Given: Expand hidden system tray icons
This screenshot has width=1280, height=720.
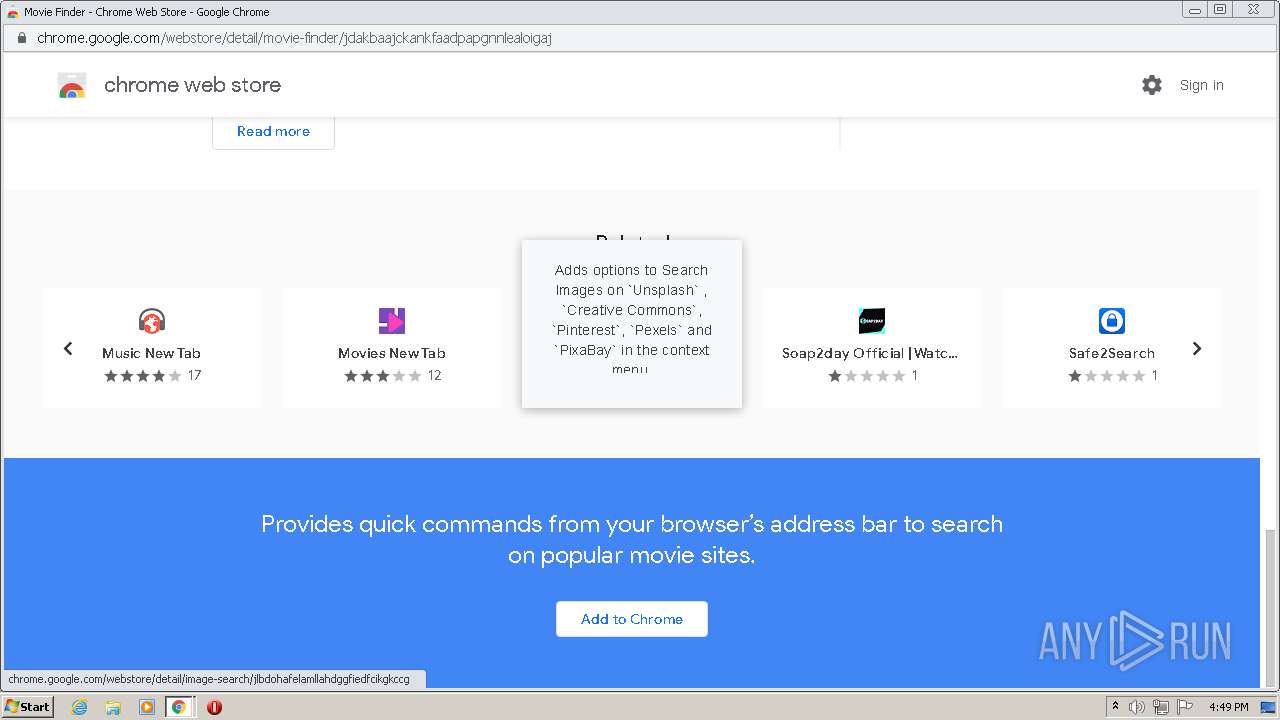Looking at the screenshot, I should coord(1115,707).
